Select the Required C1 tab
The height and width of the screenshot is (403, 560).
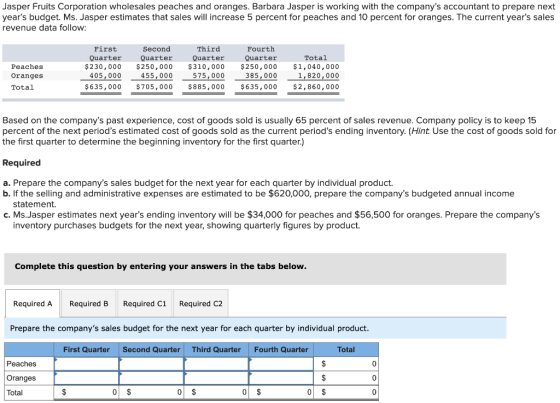coord(145,303)
